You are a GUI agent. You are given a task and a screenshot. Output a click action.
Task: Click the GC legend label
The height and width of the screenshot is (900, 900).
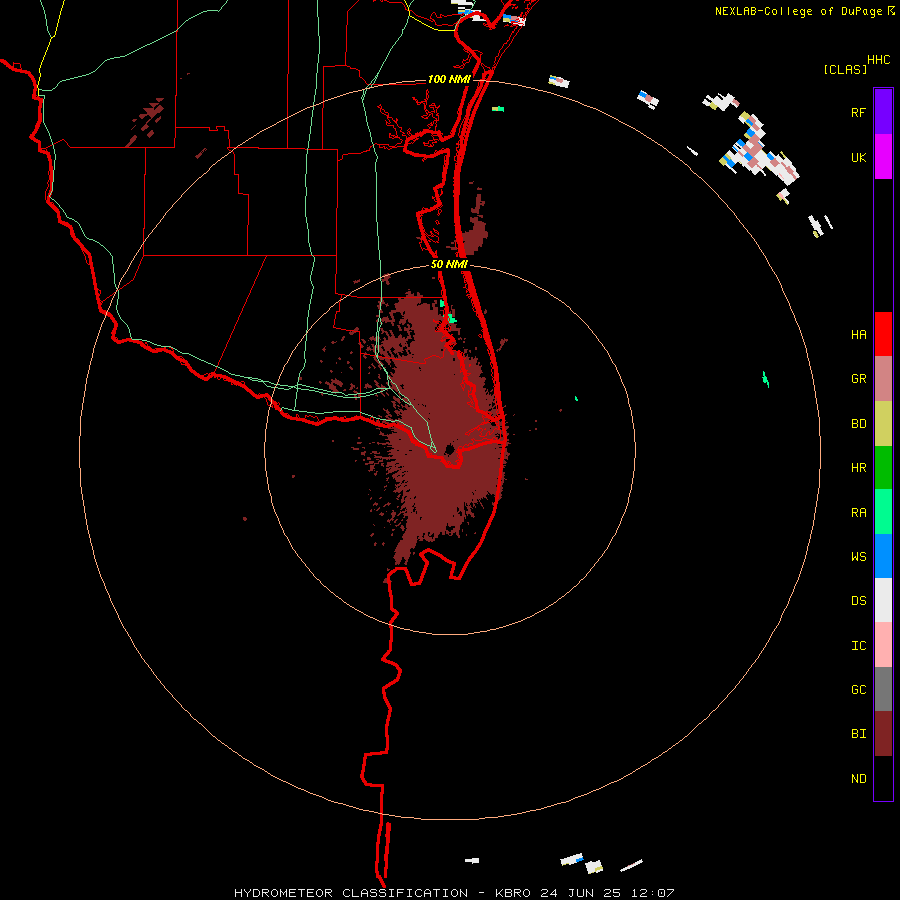click(x=858, y=690)
